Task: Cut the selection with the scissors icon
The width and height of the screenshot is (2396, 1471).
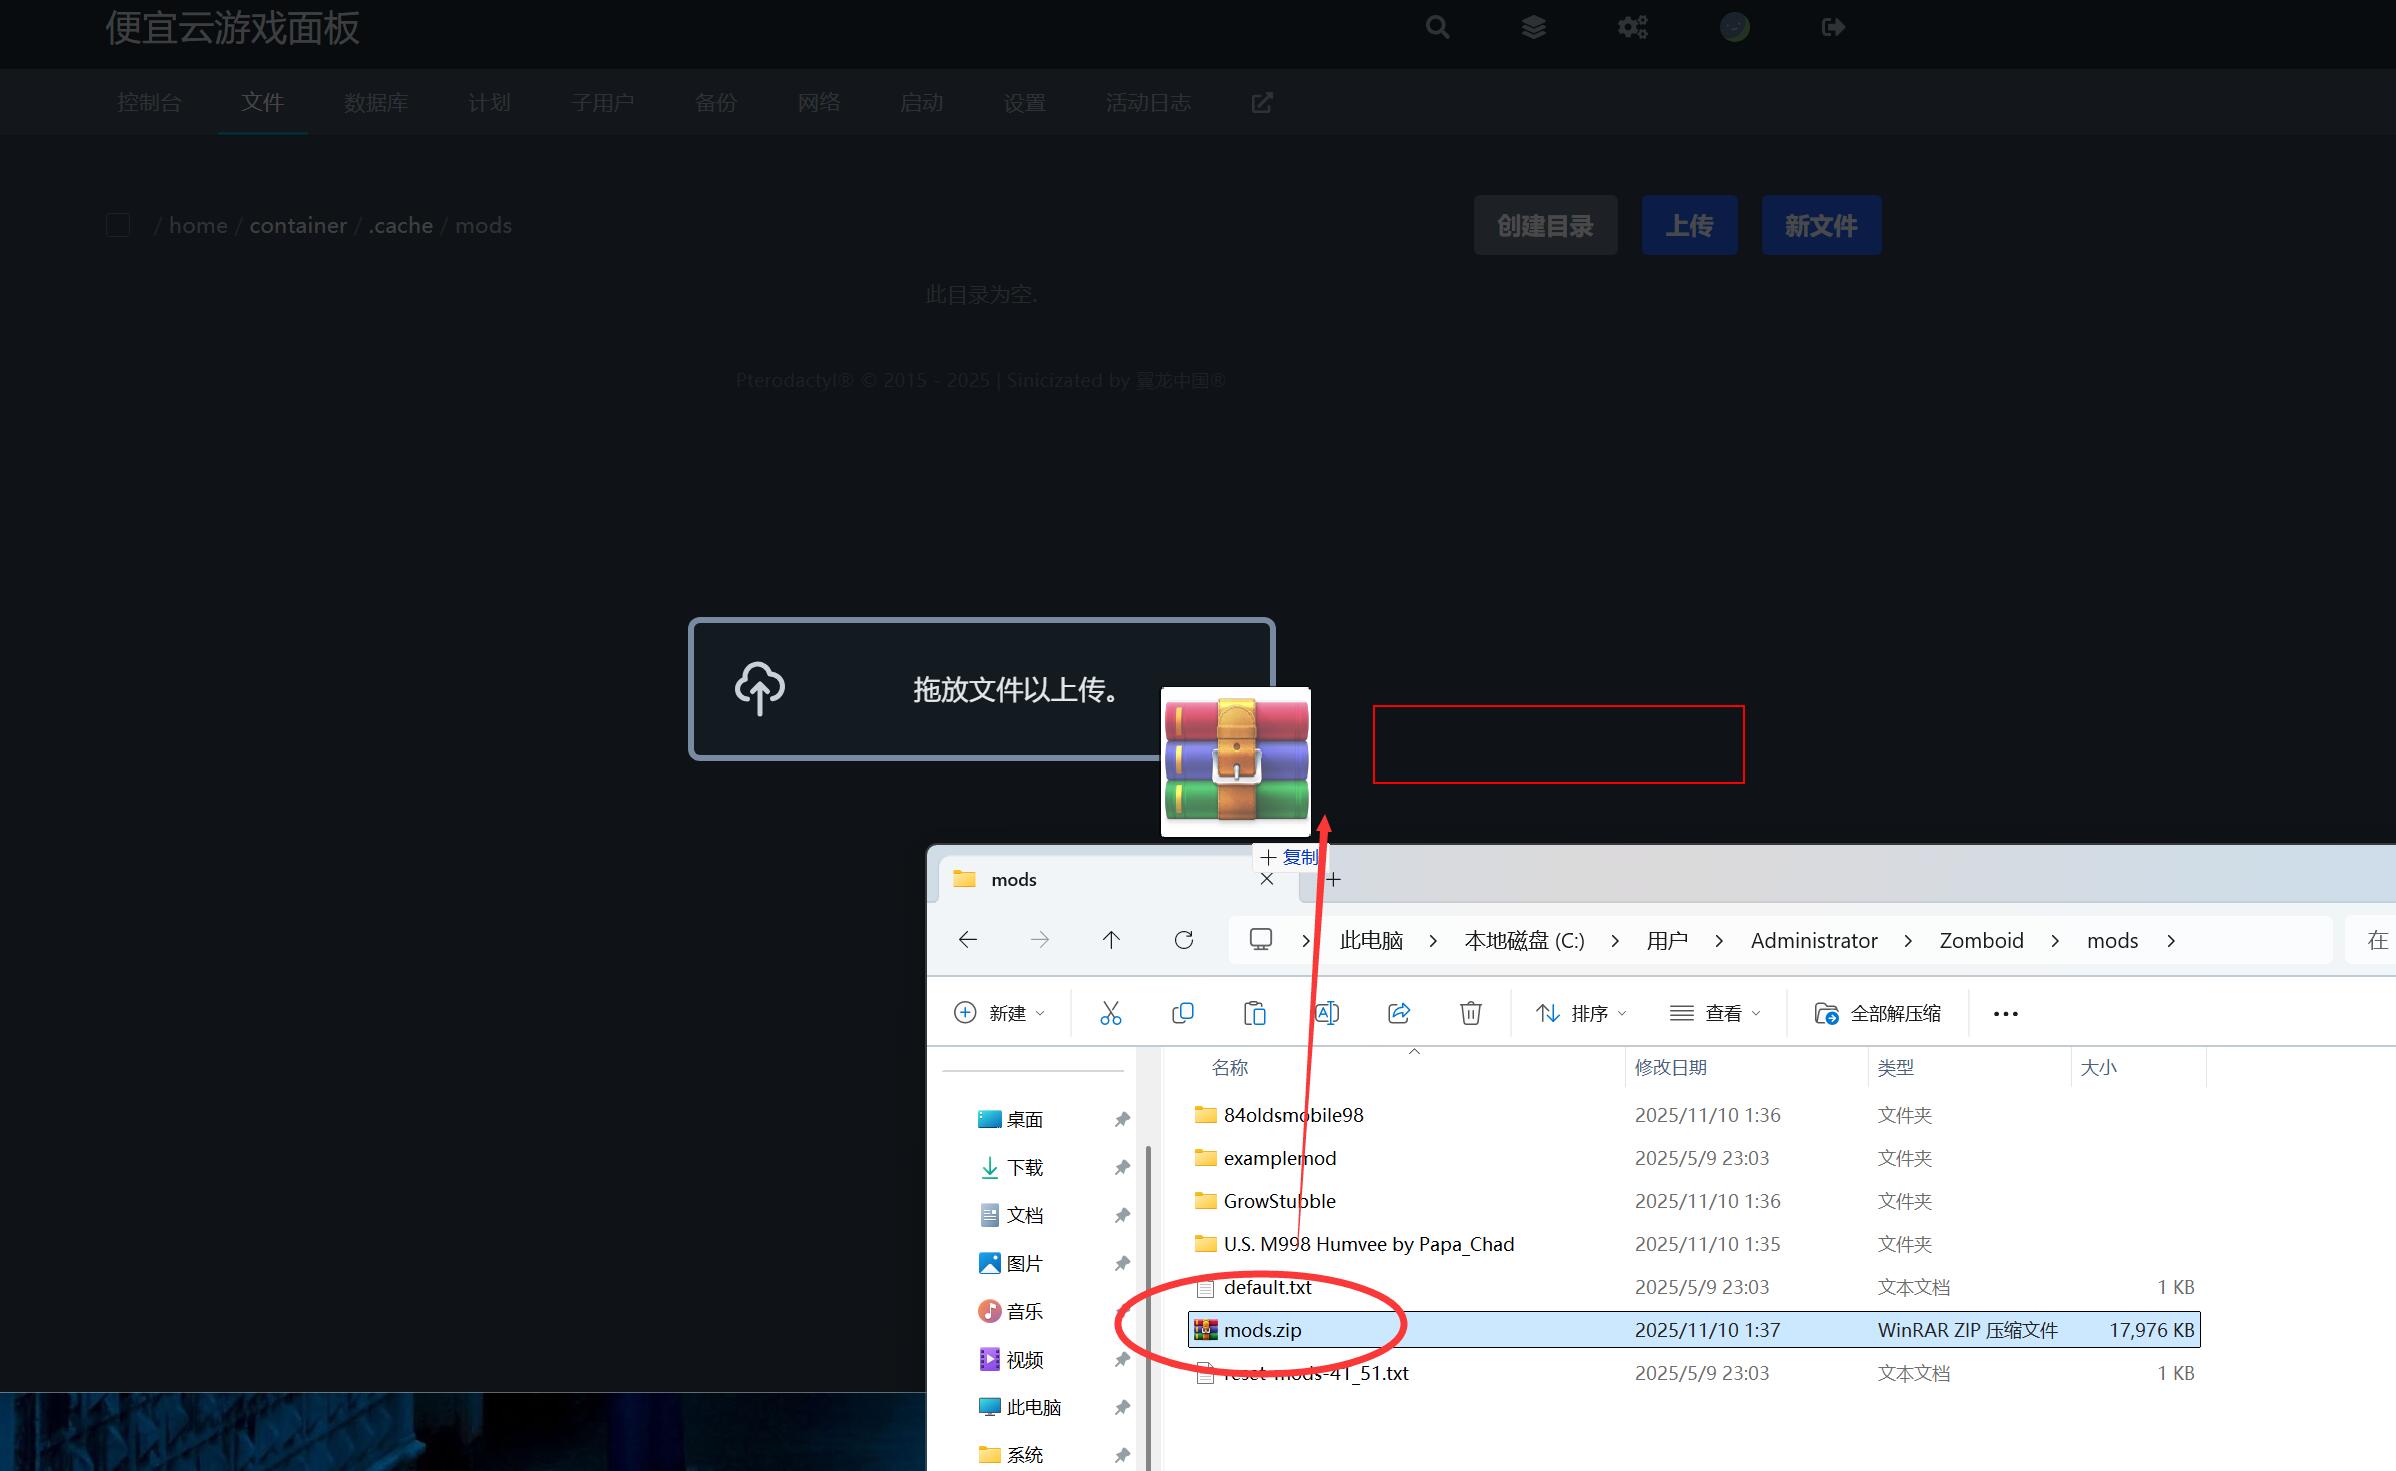Action: [x=1111, y=1012]
